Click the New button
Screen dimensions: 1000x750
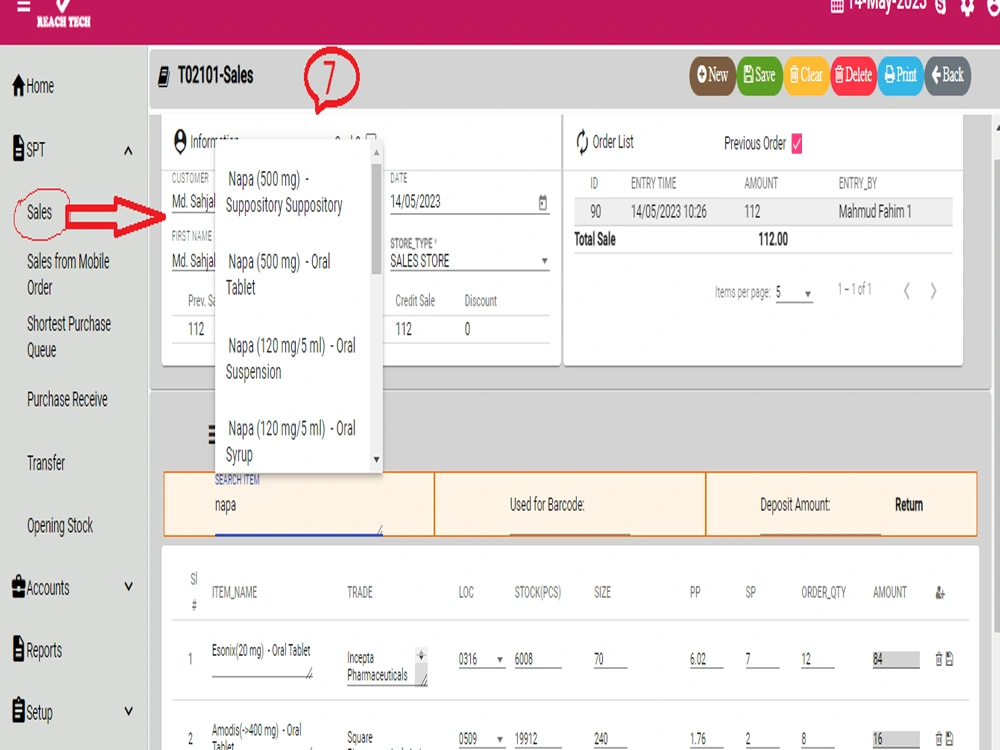click(712, 75)
